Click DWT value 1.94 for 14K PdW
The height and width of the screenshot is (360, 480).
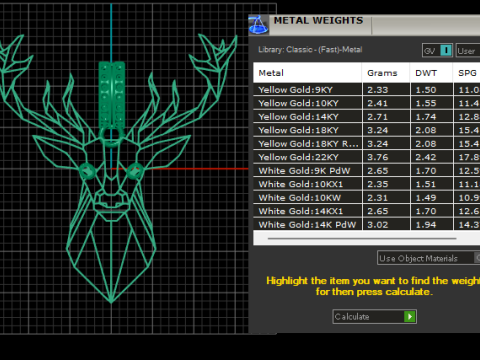pyautogui.click(x=426, y=225)
